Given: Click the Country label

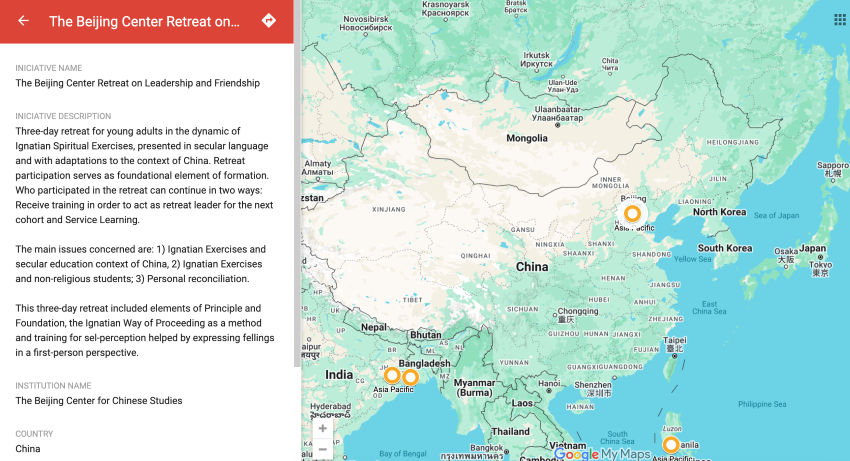Looking at the screenshot, I should click(34, 434).
